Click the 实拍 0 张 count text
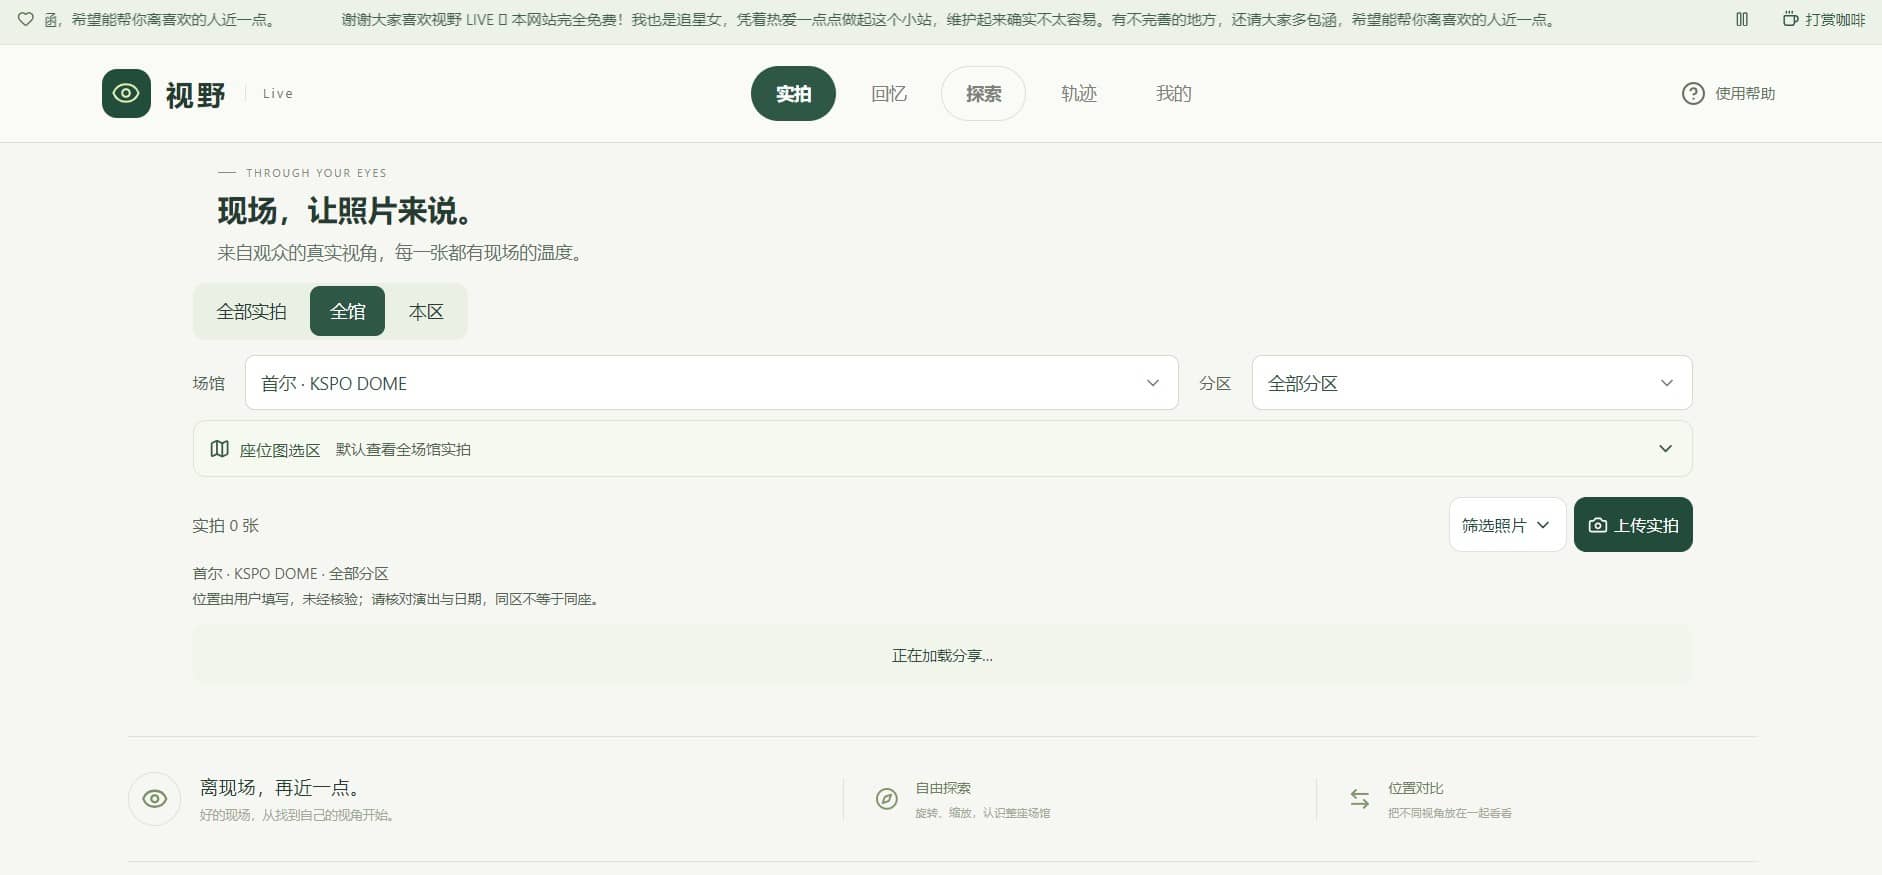Image resolution: width=1882 pixels, height=875 pixels. (x=225, y=525)
